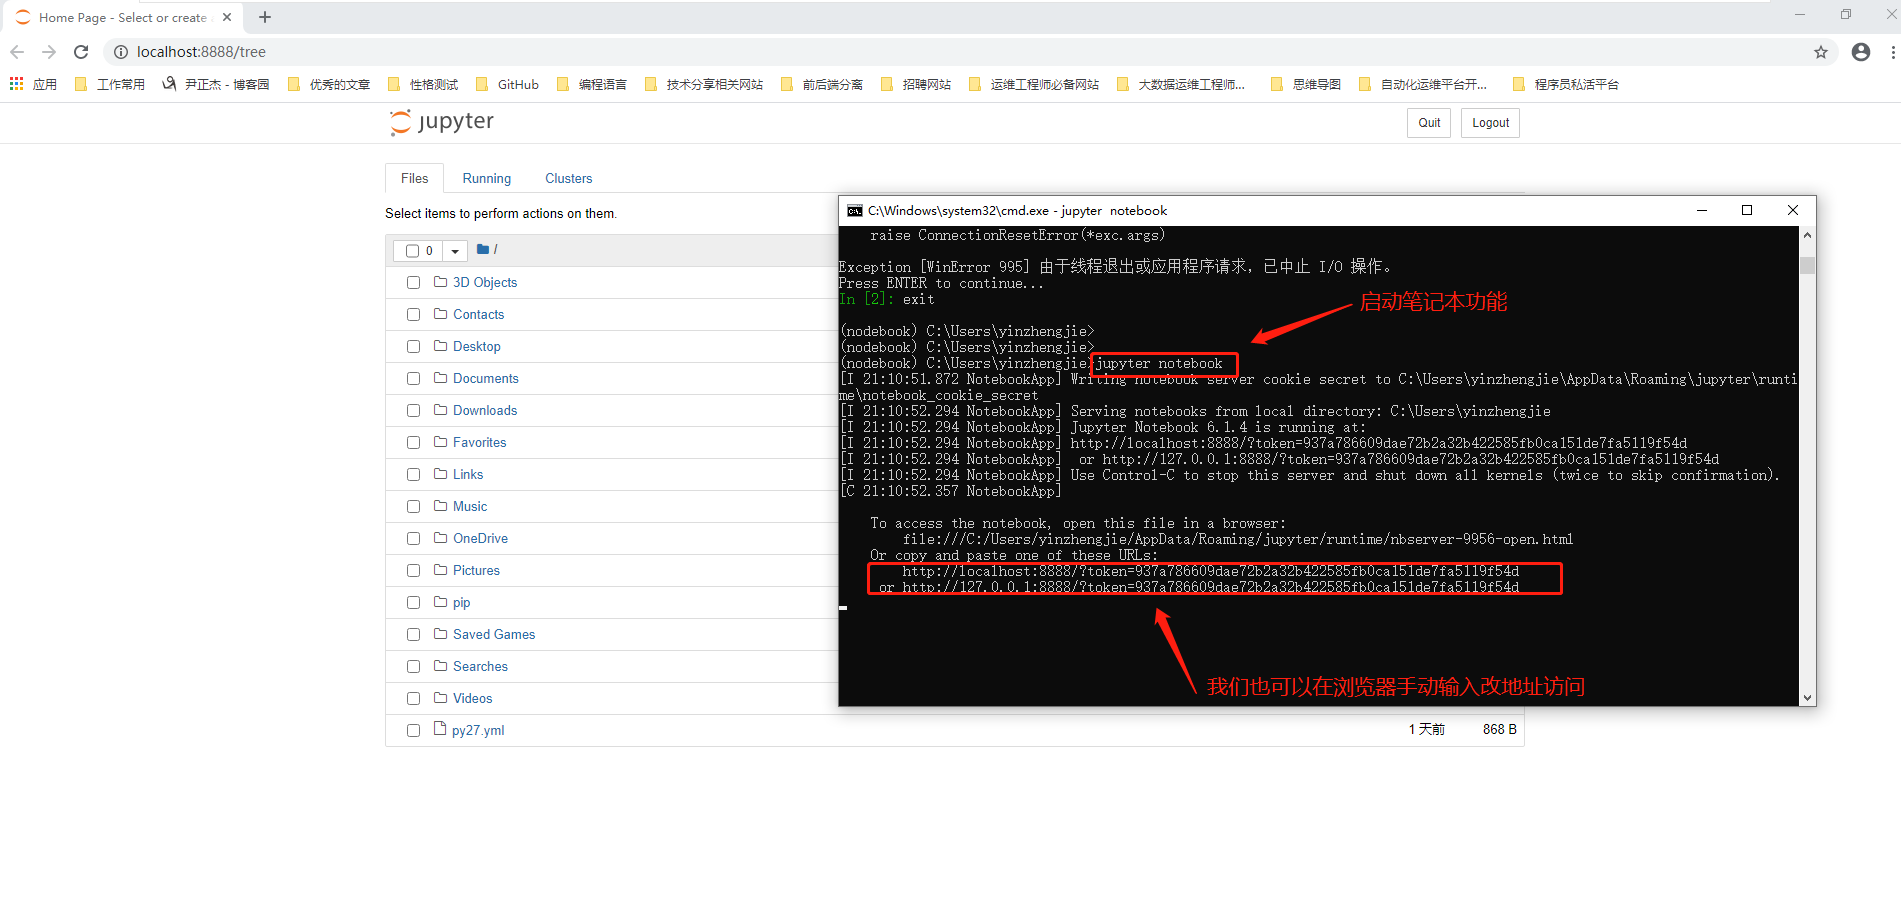Expand the selection dropdown arrow

coord(455,251)
